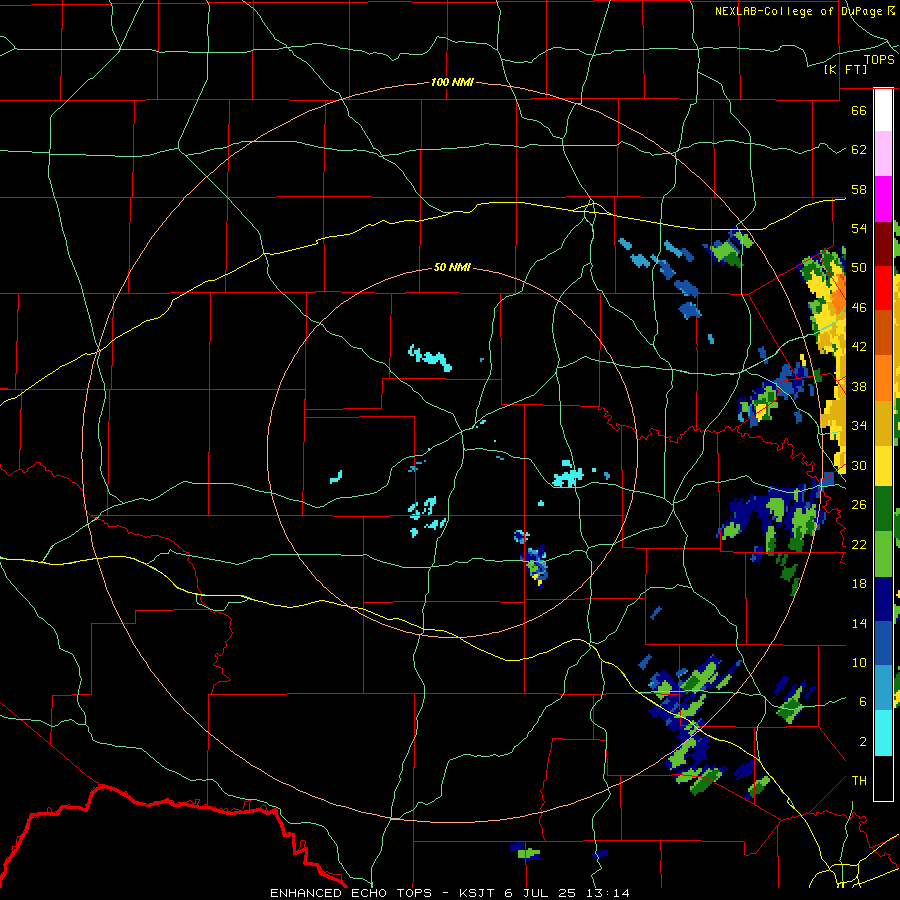Pick the cyan swatch near 2

tap(883, 733)
